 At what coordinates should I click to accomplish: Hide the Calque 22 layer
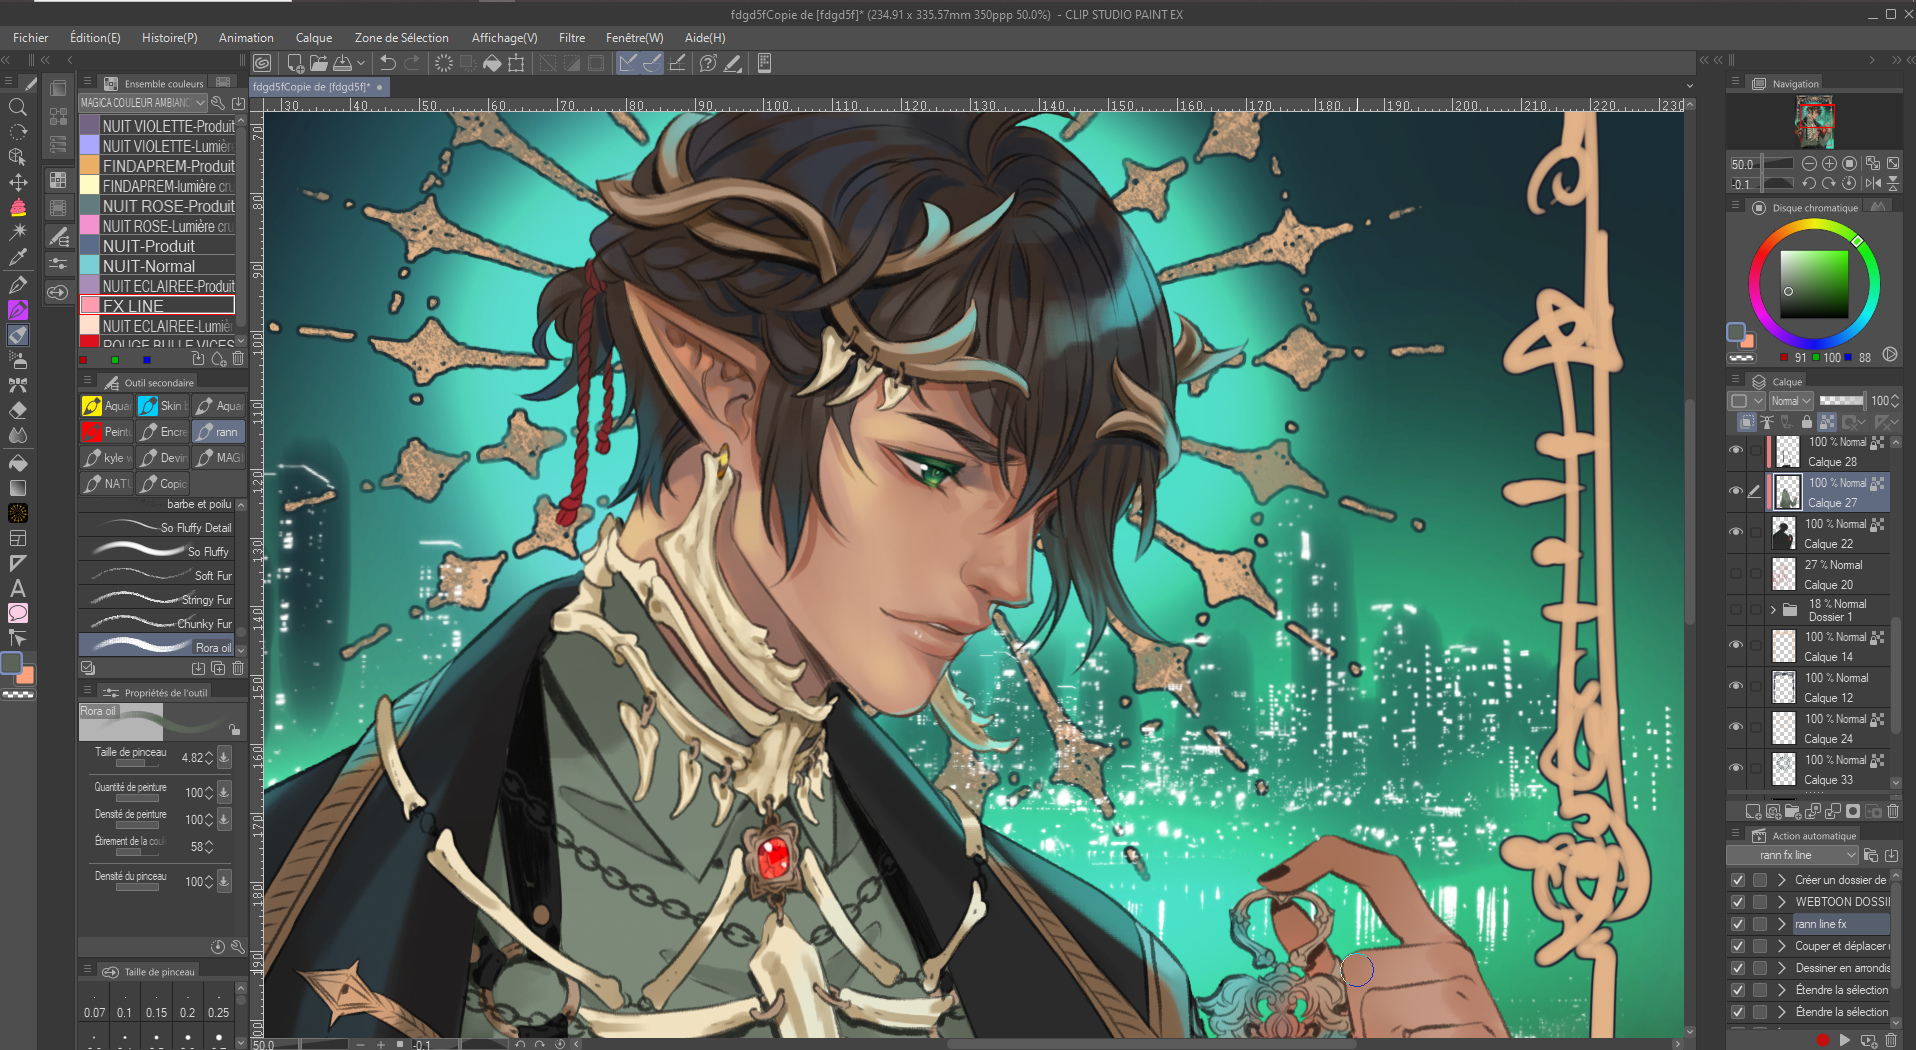(x=1736, y=532)
